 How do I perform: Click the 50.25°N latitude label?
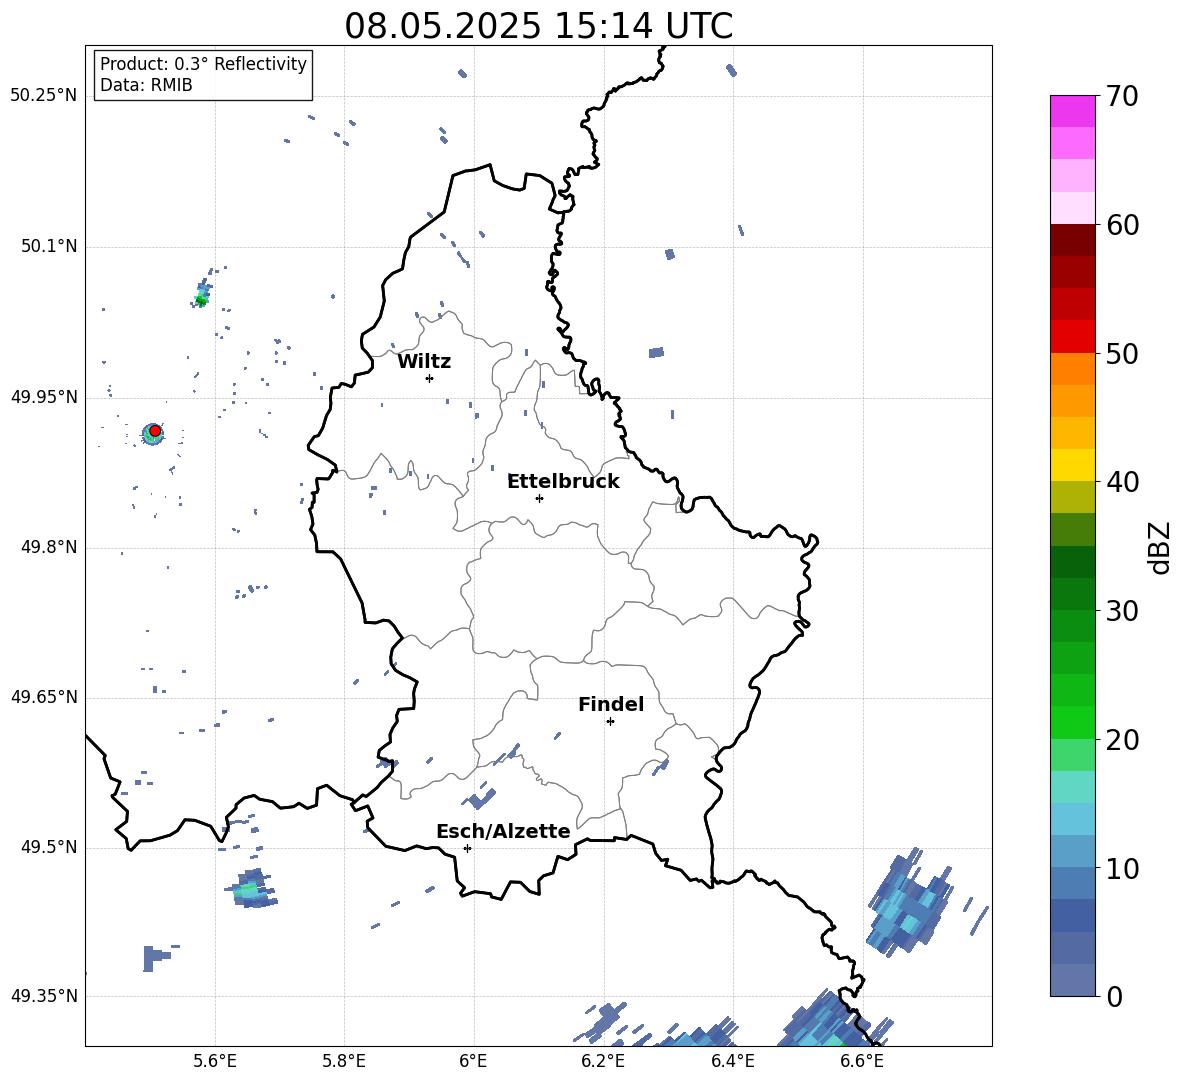pos(44,96)
